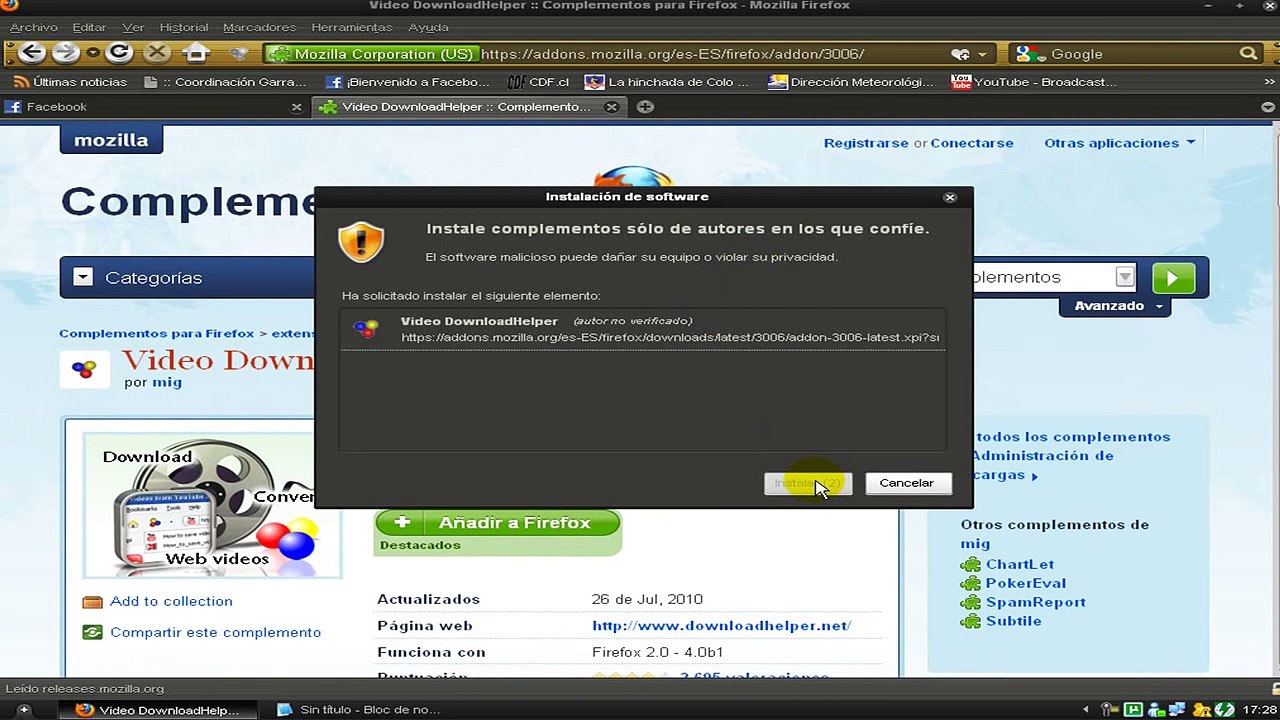
Task: Click Cancelar in the install dialog
Action: click(x=907, y=483)
